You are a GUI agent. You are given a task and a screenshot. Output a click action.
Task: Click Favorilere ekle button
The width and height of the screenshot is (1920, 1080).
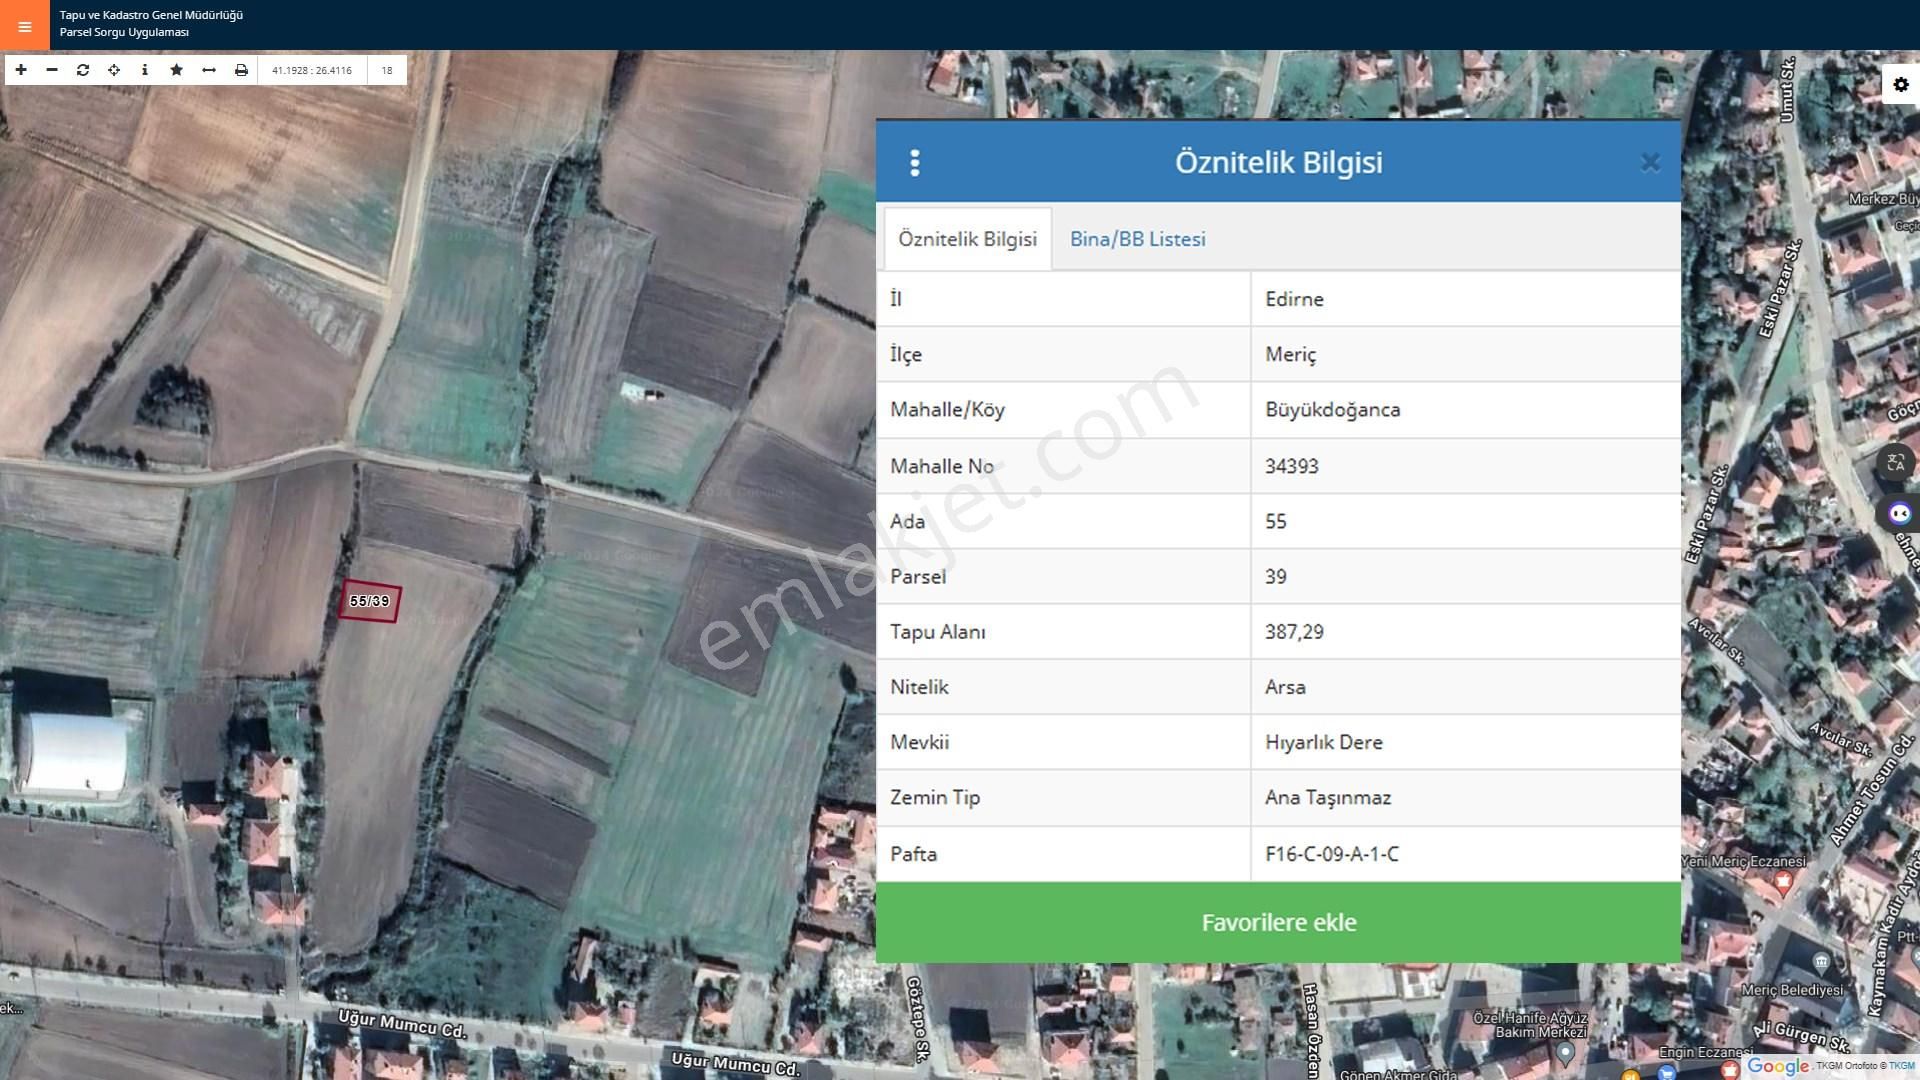click(1278, 922)
